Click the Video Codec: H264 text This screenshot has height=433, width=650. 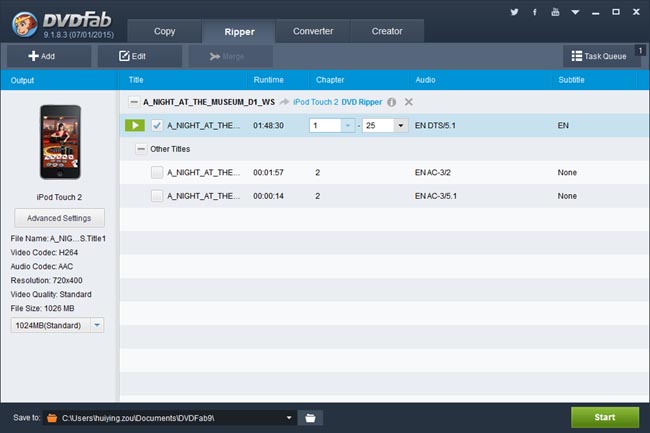point(44,252)
